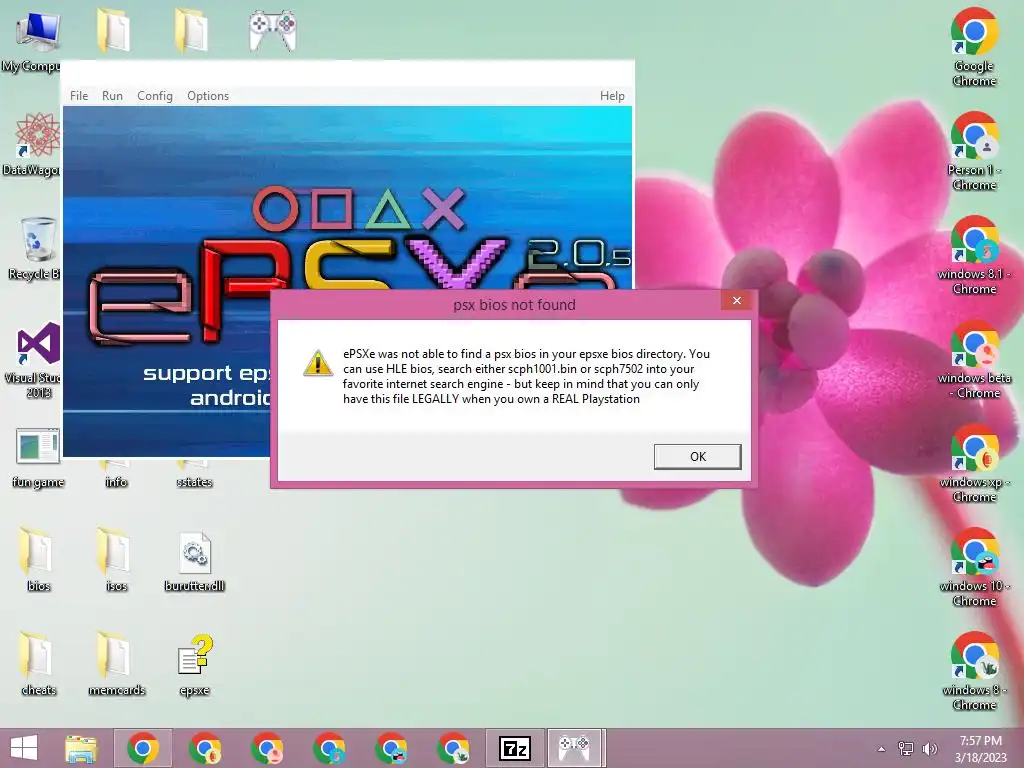Open the 7z taskbar icon
The image size is (1024, 768).
click(x=515, y=748)
